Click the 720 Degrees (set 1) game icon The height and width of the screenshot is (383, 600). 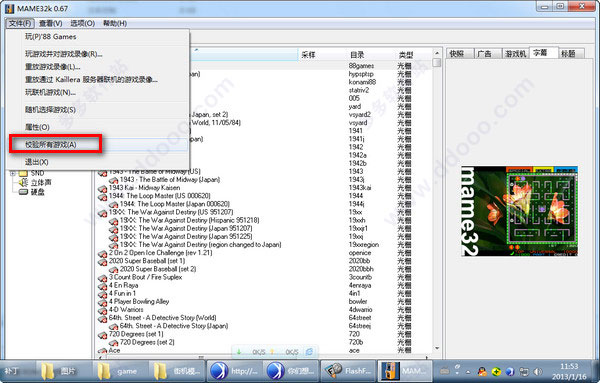102,335
